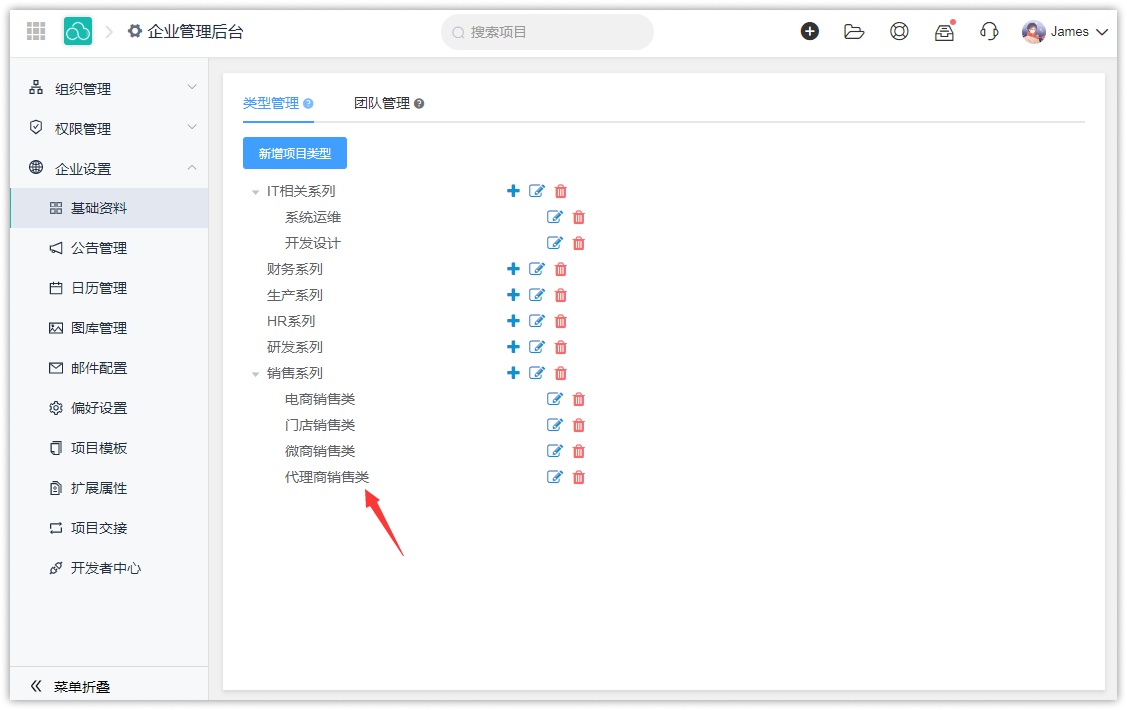Delete the HR系列 project type
The height and width of the screenshot is (710, 1127).
coord(560,321)
